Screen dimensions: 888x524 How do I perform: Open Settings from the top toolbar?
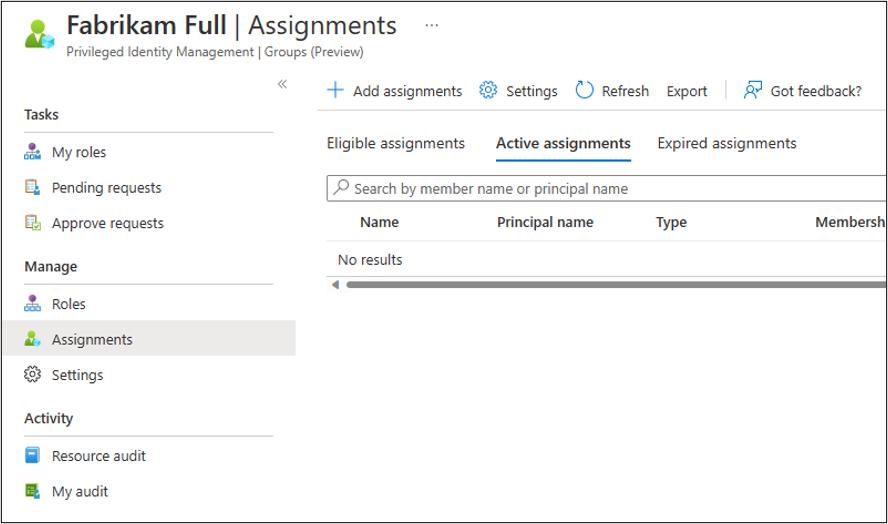click(x=519, y=91)
